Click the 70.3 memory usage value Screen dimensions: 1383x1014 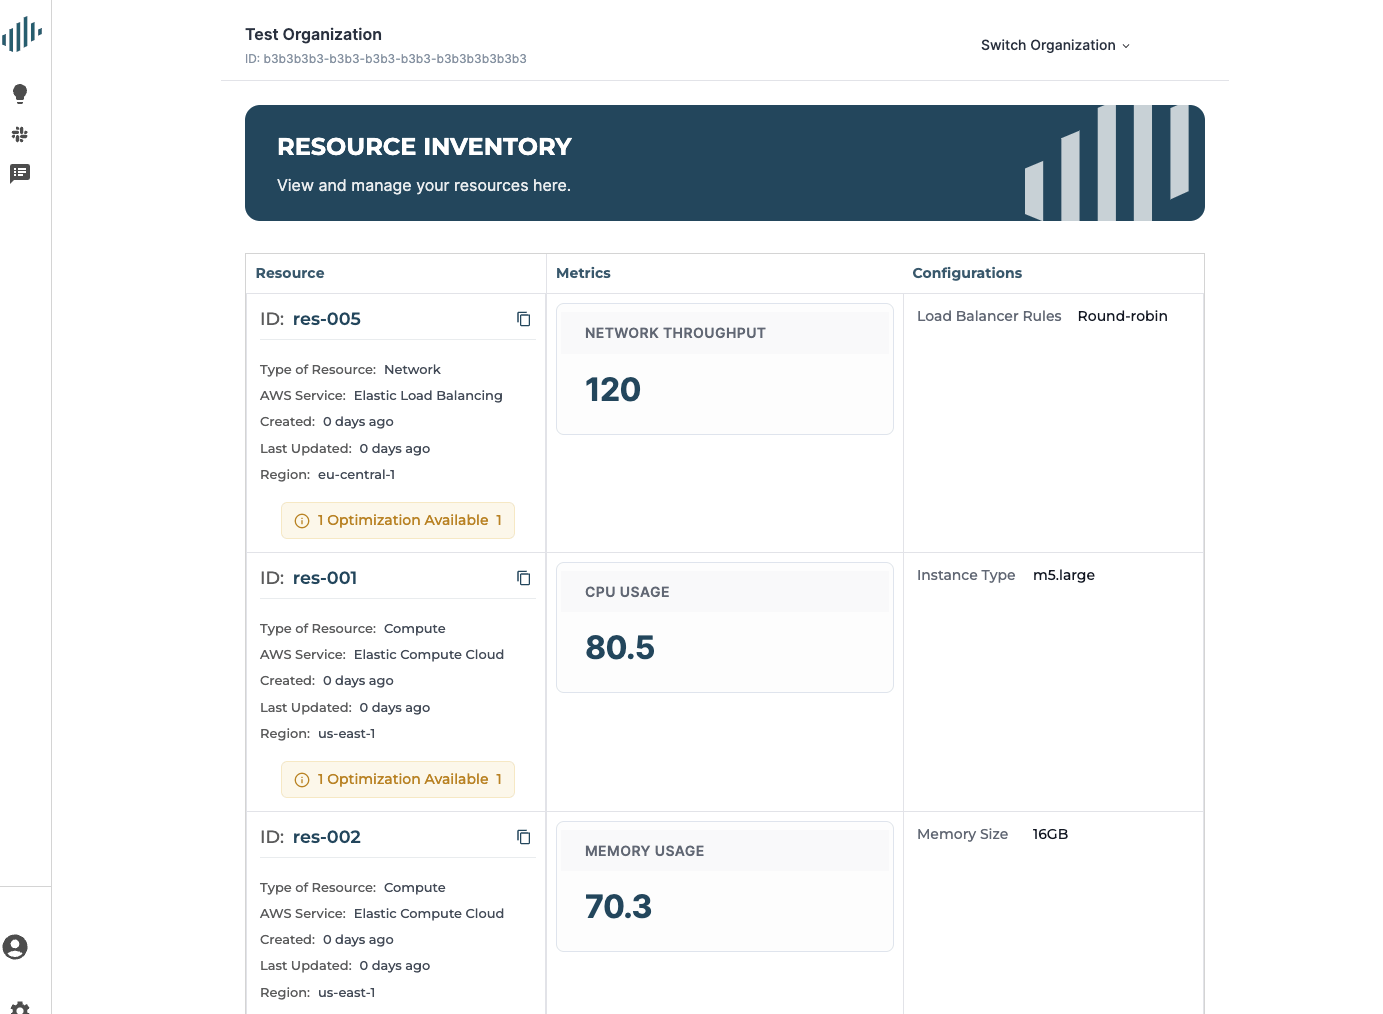tap(618, 907)
